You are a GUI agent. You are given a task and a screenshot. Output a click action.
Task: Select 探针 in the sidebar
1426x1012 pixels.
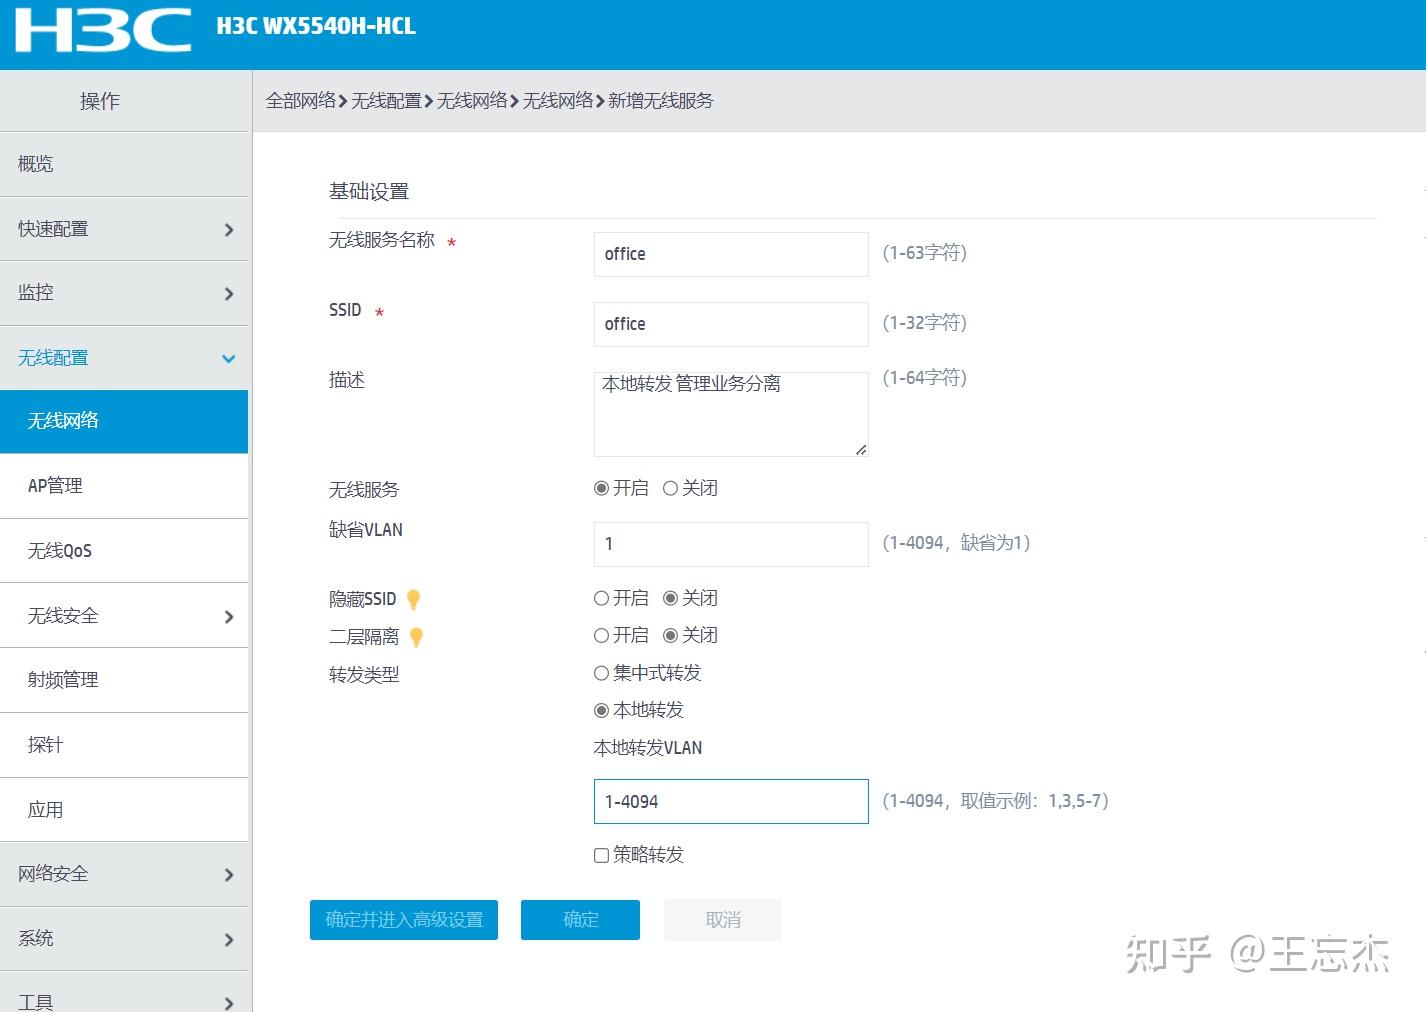[125, 744]
